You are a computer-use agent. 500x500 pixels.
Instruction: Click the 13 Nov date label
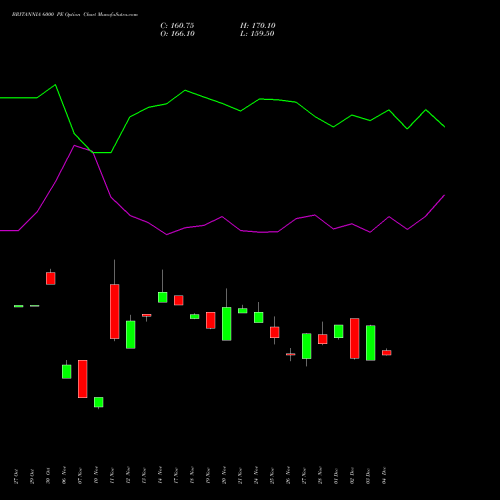[144, 475]
